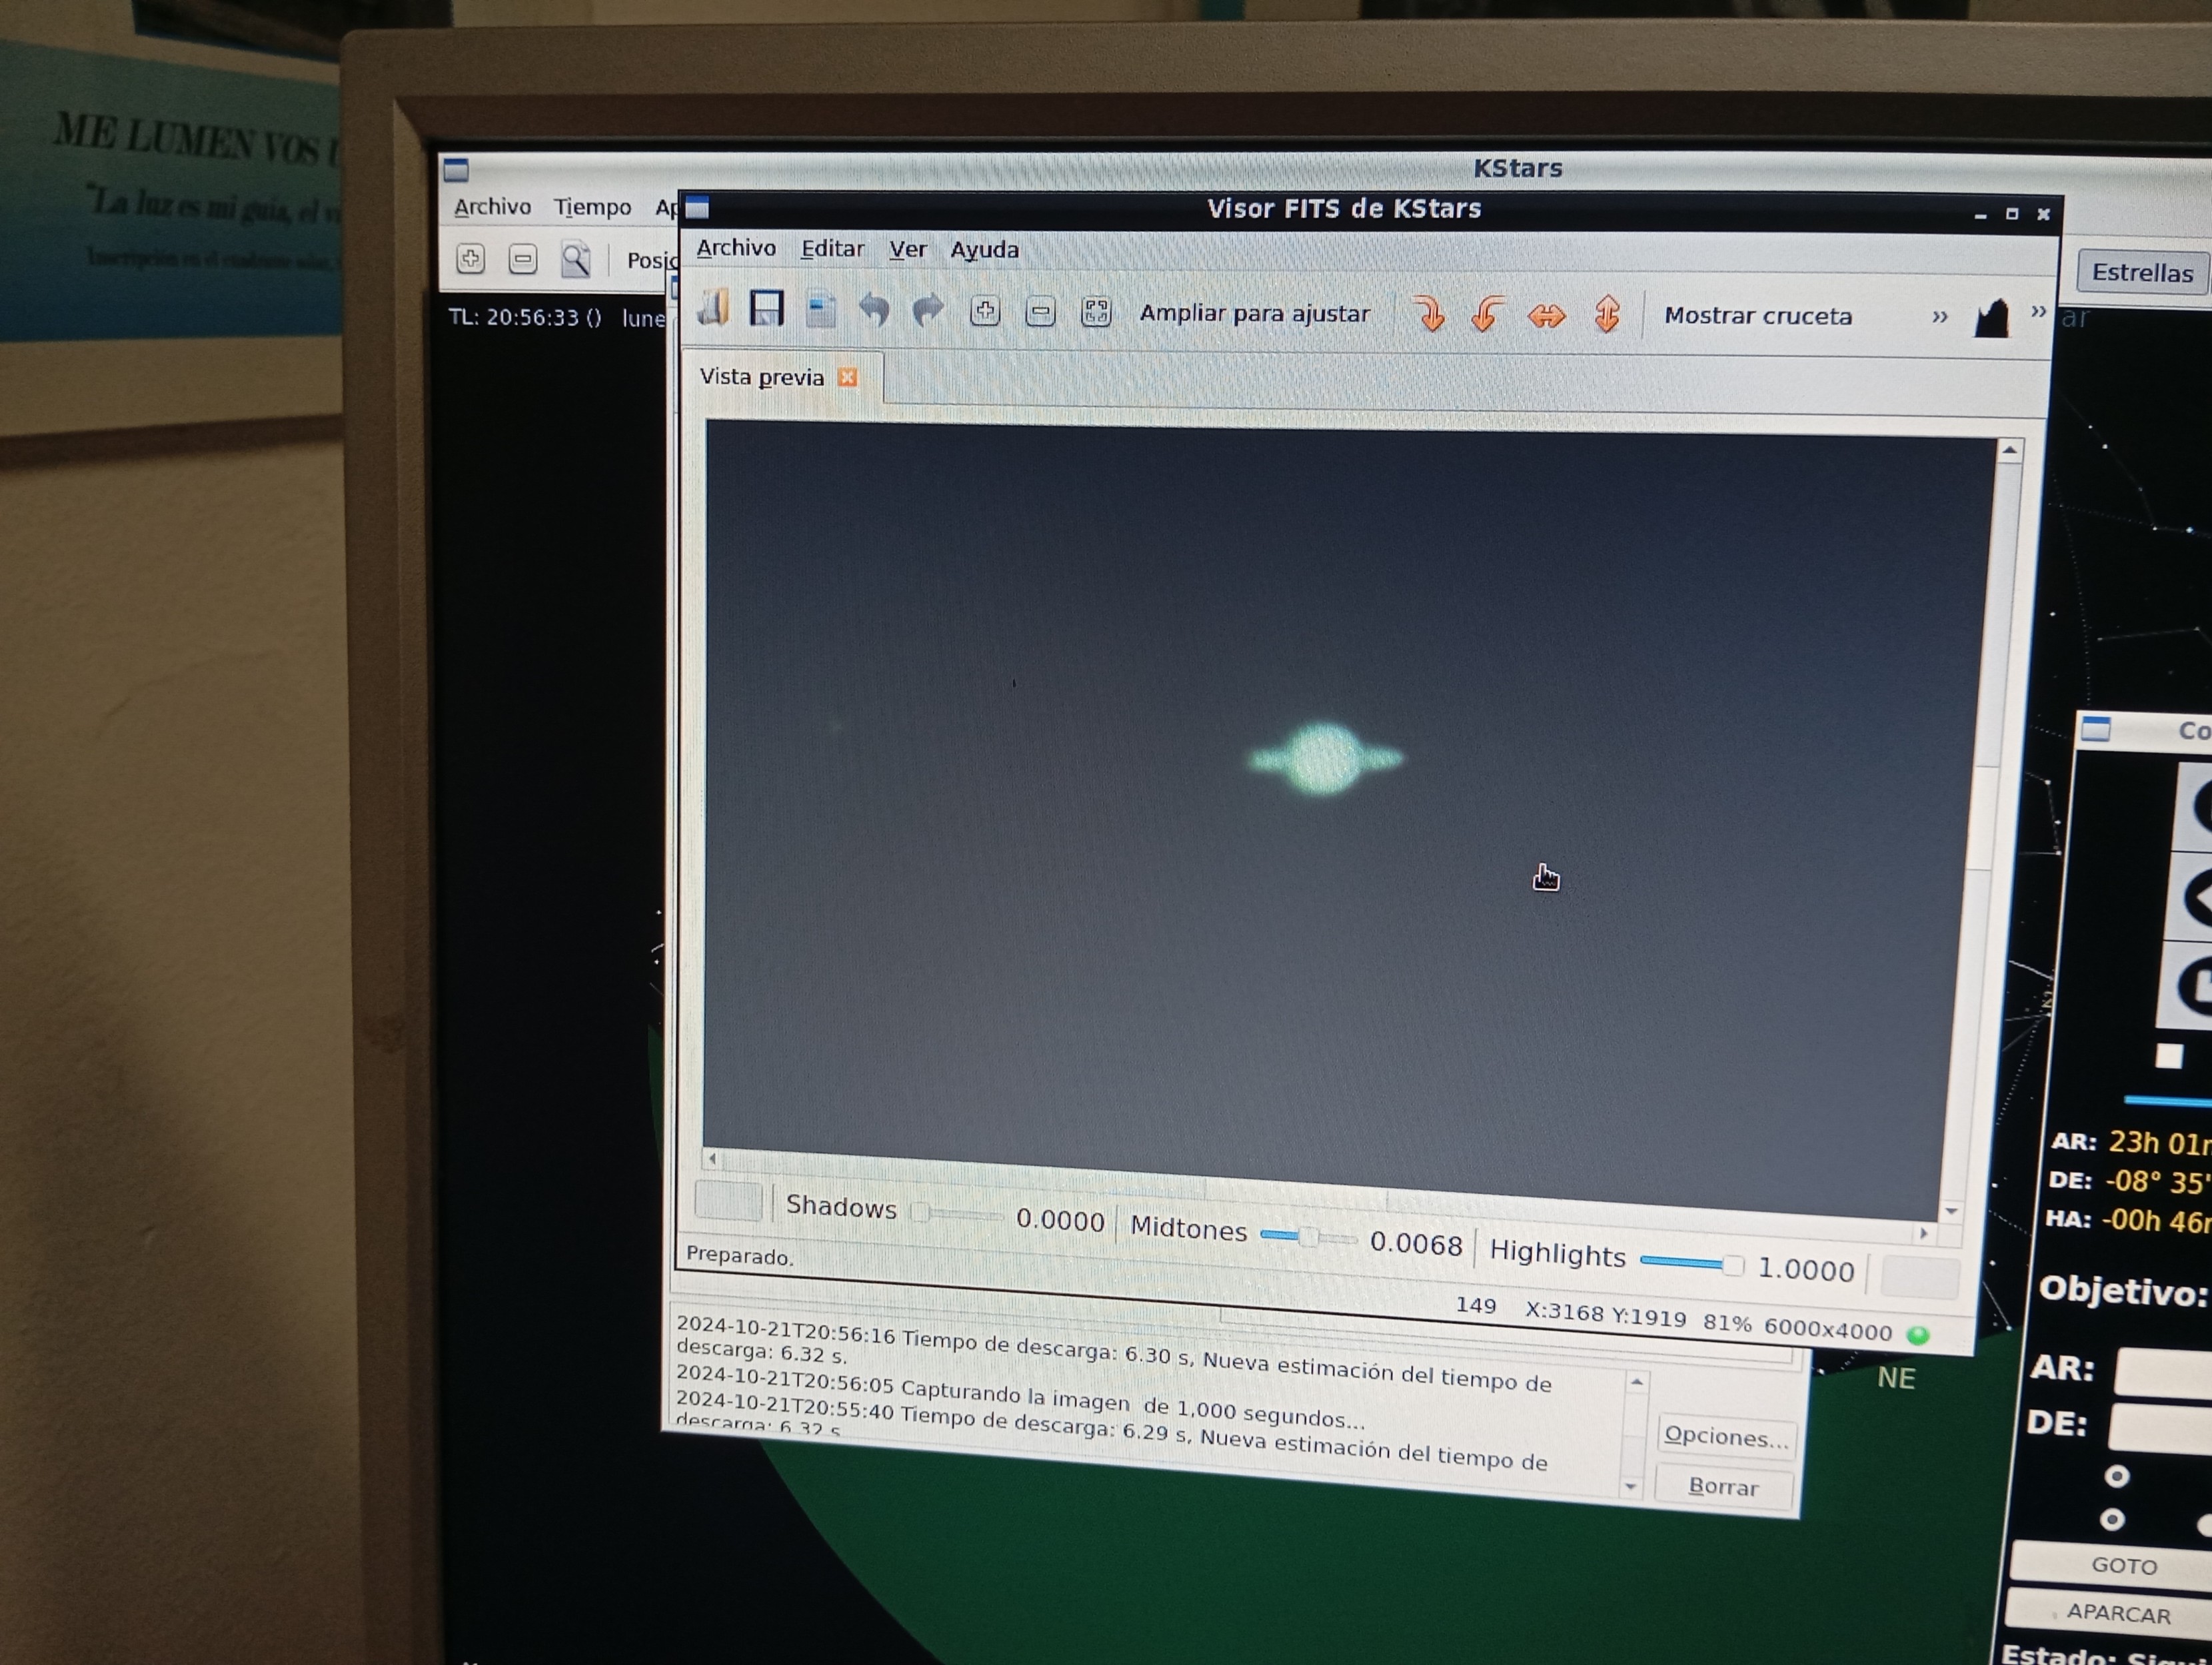Click the Estrellas button in KStars
The height and width of the screenshot is (1665, 2212).
[2142, 272]
